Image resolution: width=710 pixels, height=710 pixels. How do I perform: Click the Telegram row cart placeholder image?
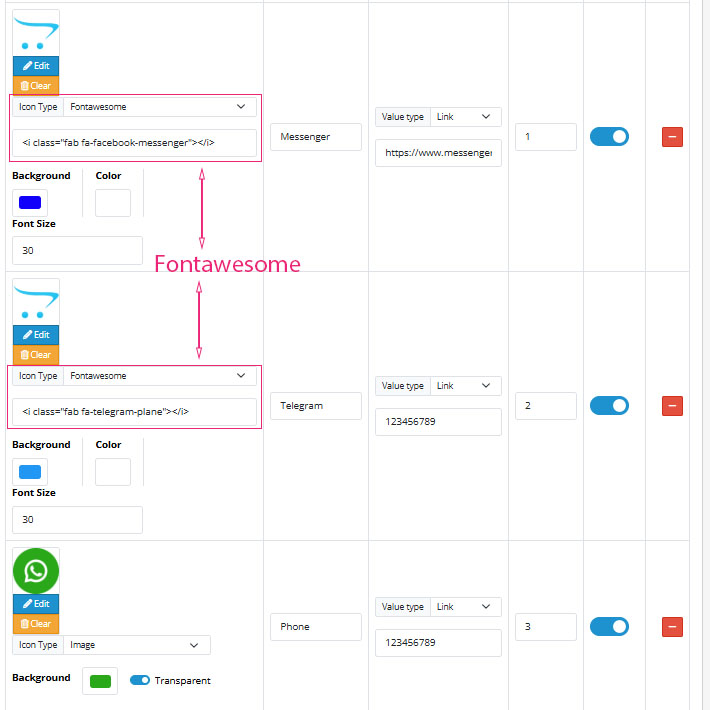pyautogui.click(x=36, y=302)
